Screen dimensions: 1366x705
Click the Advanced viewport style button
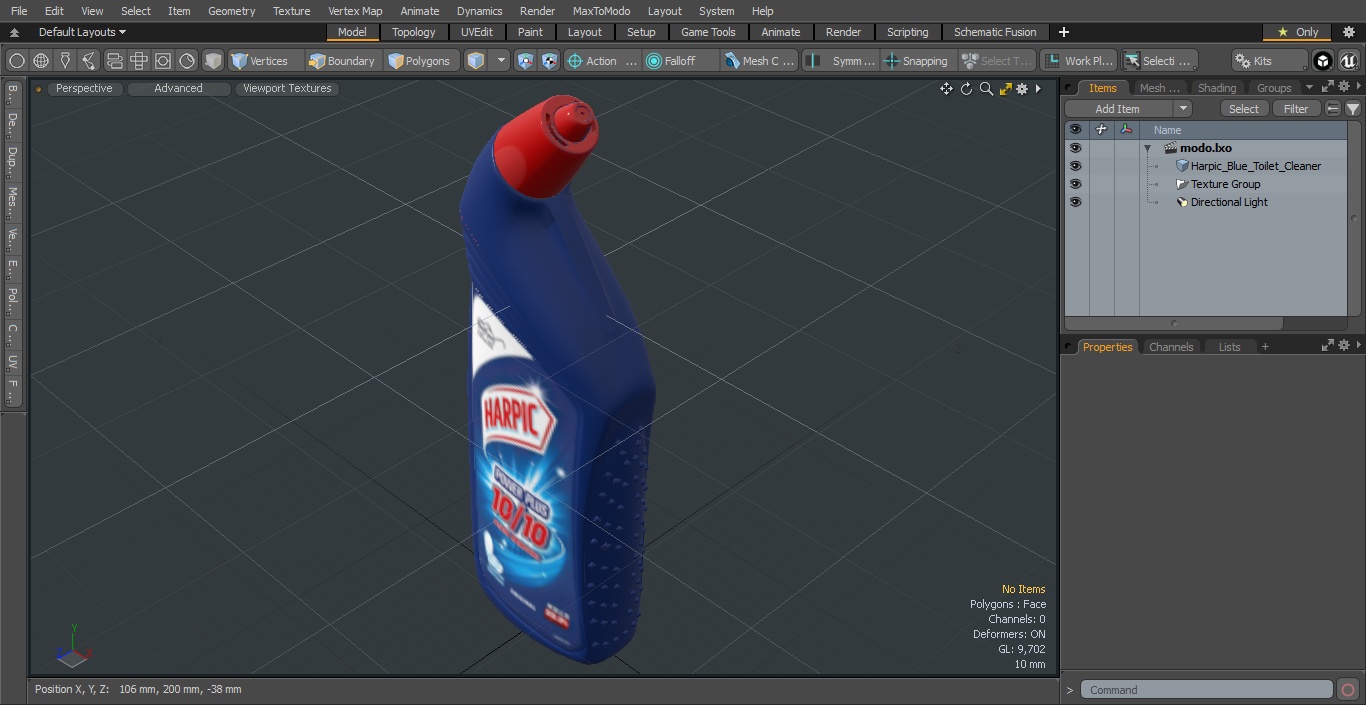point(178,88)
